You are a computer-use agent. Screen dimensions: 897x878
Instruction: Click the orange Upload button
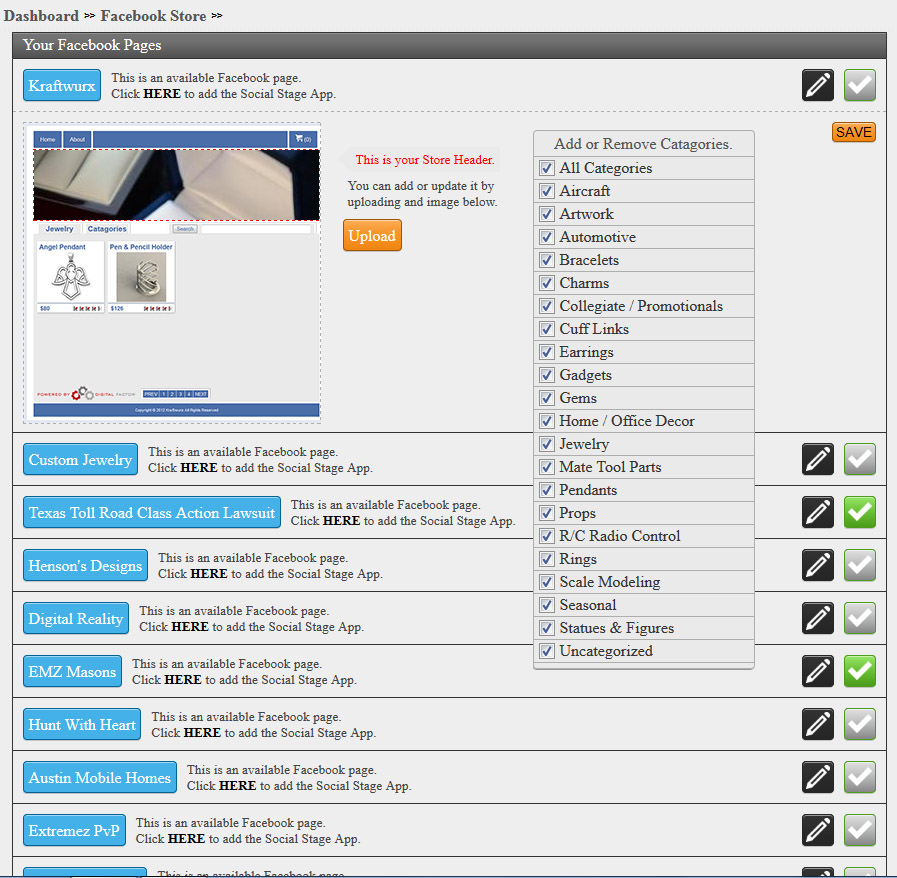click(x=372, y=236)
